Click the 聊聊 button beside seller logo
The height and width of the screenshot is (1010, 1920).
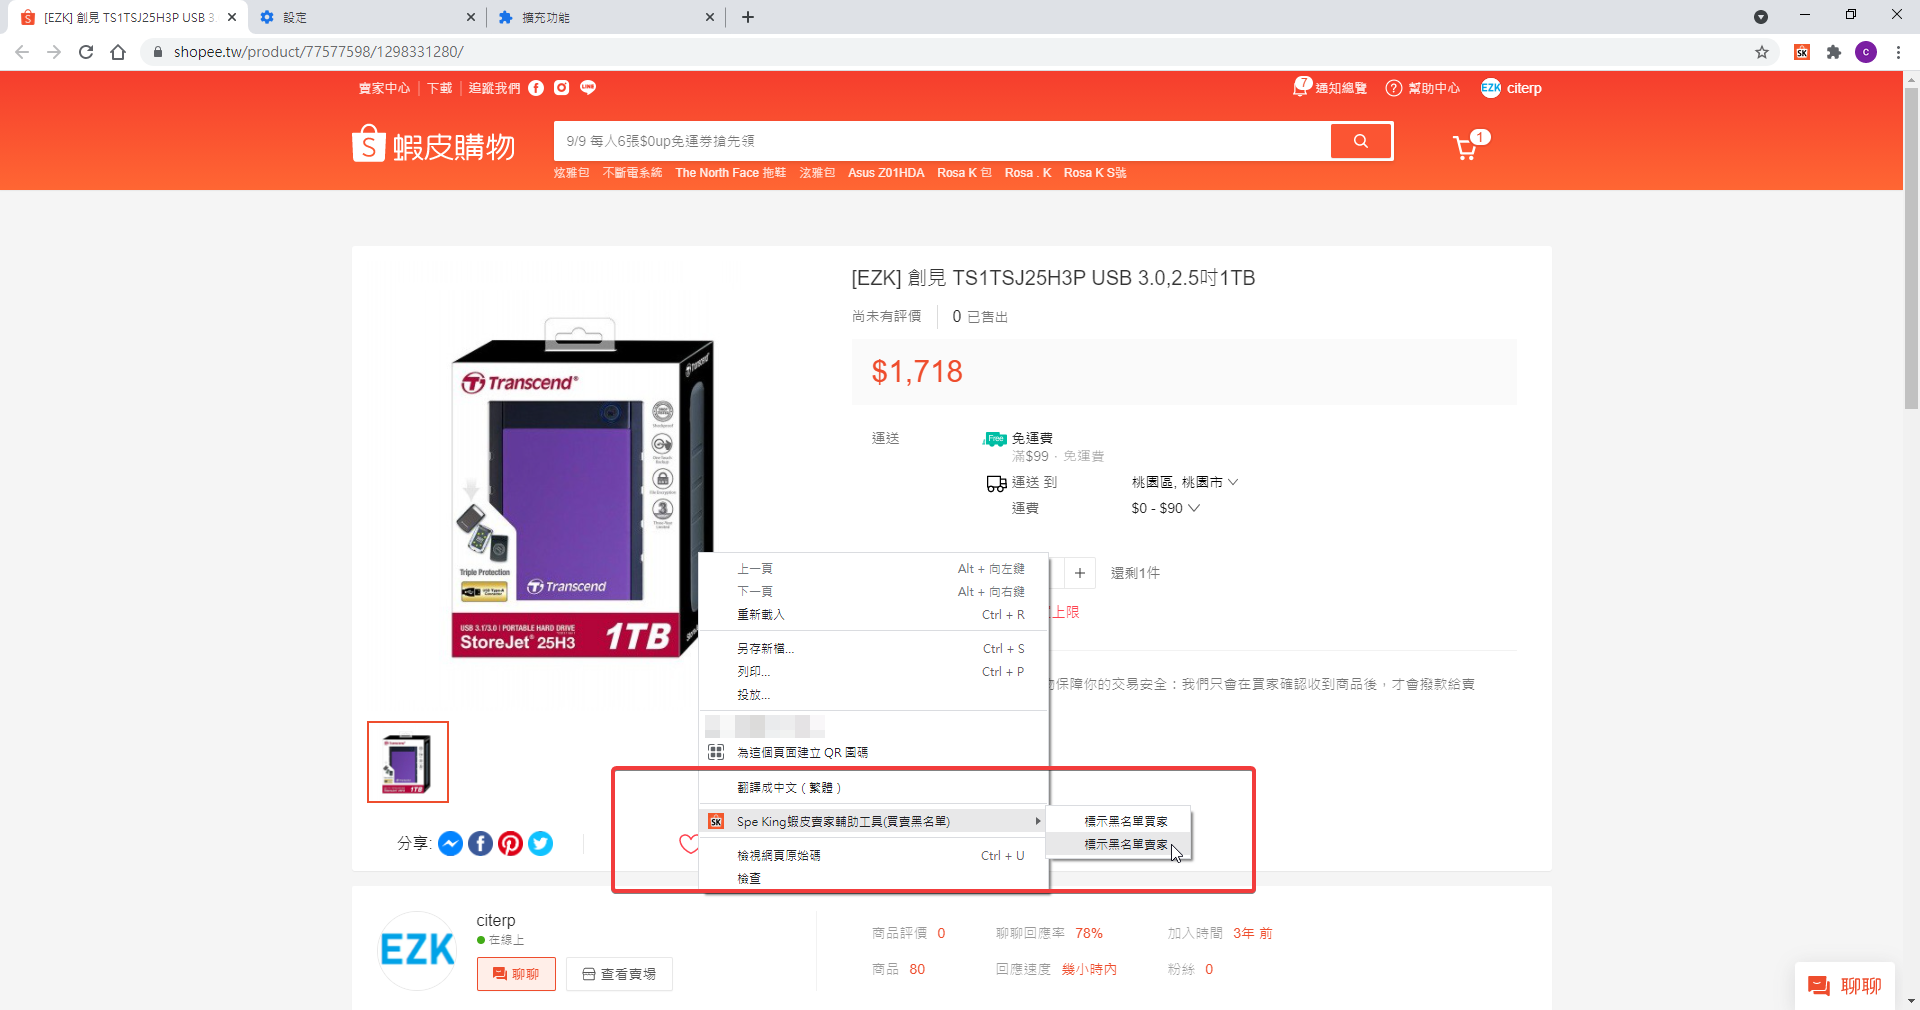(x=516, y=974)
